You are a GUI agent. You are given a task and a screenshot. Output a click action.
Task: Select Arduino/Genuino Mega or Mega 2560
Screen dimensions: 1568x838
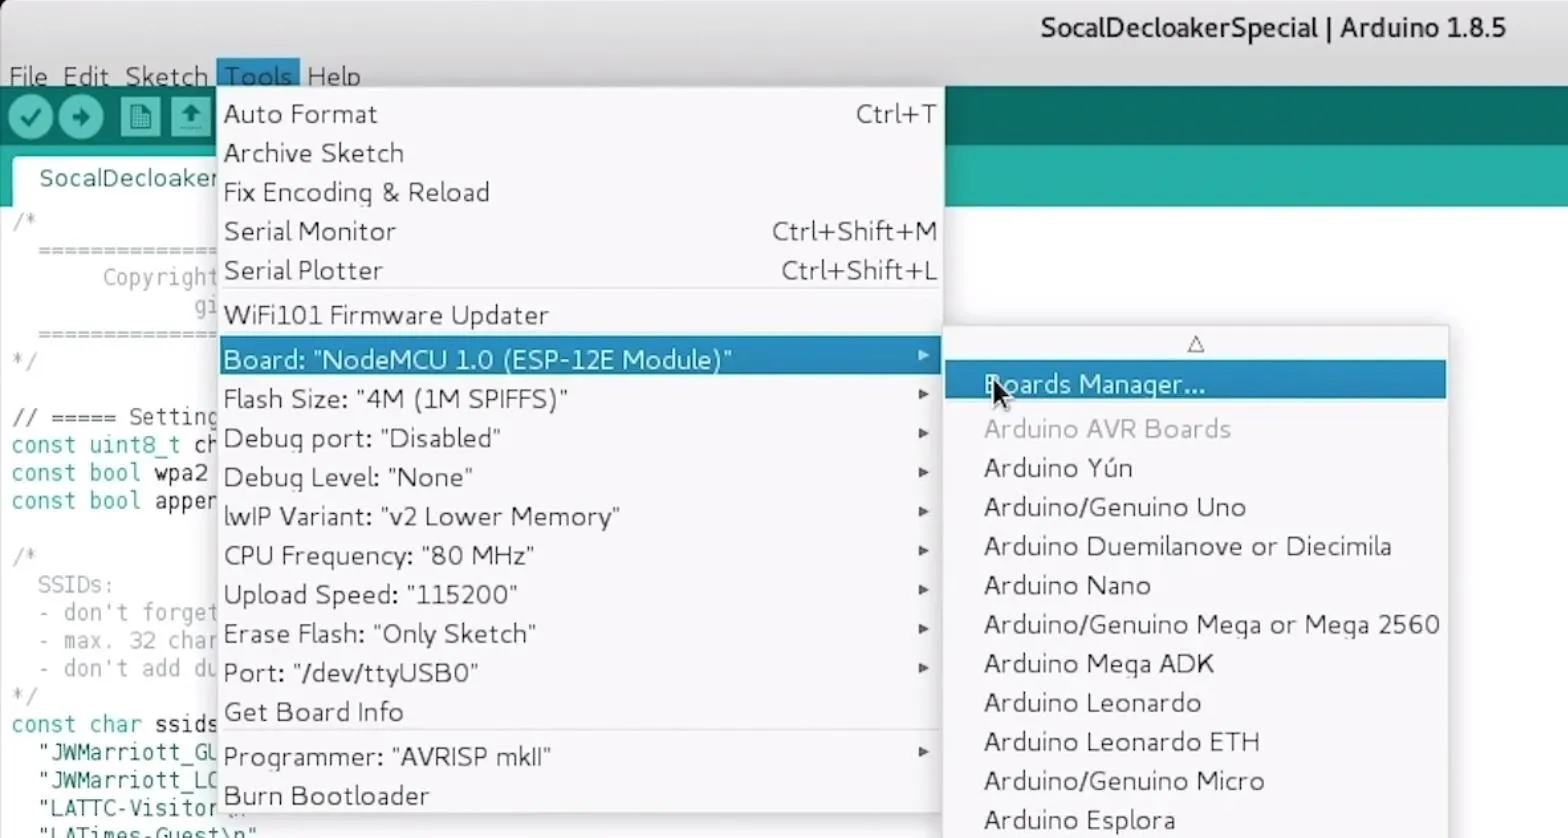point(1195,624)
